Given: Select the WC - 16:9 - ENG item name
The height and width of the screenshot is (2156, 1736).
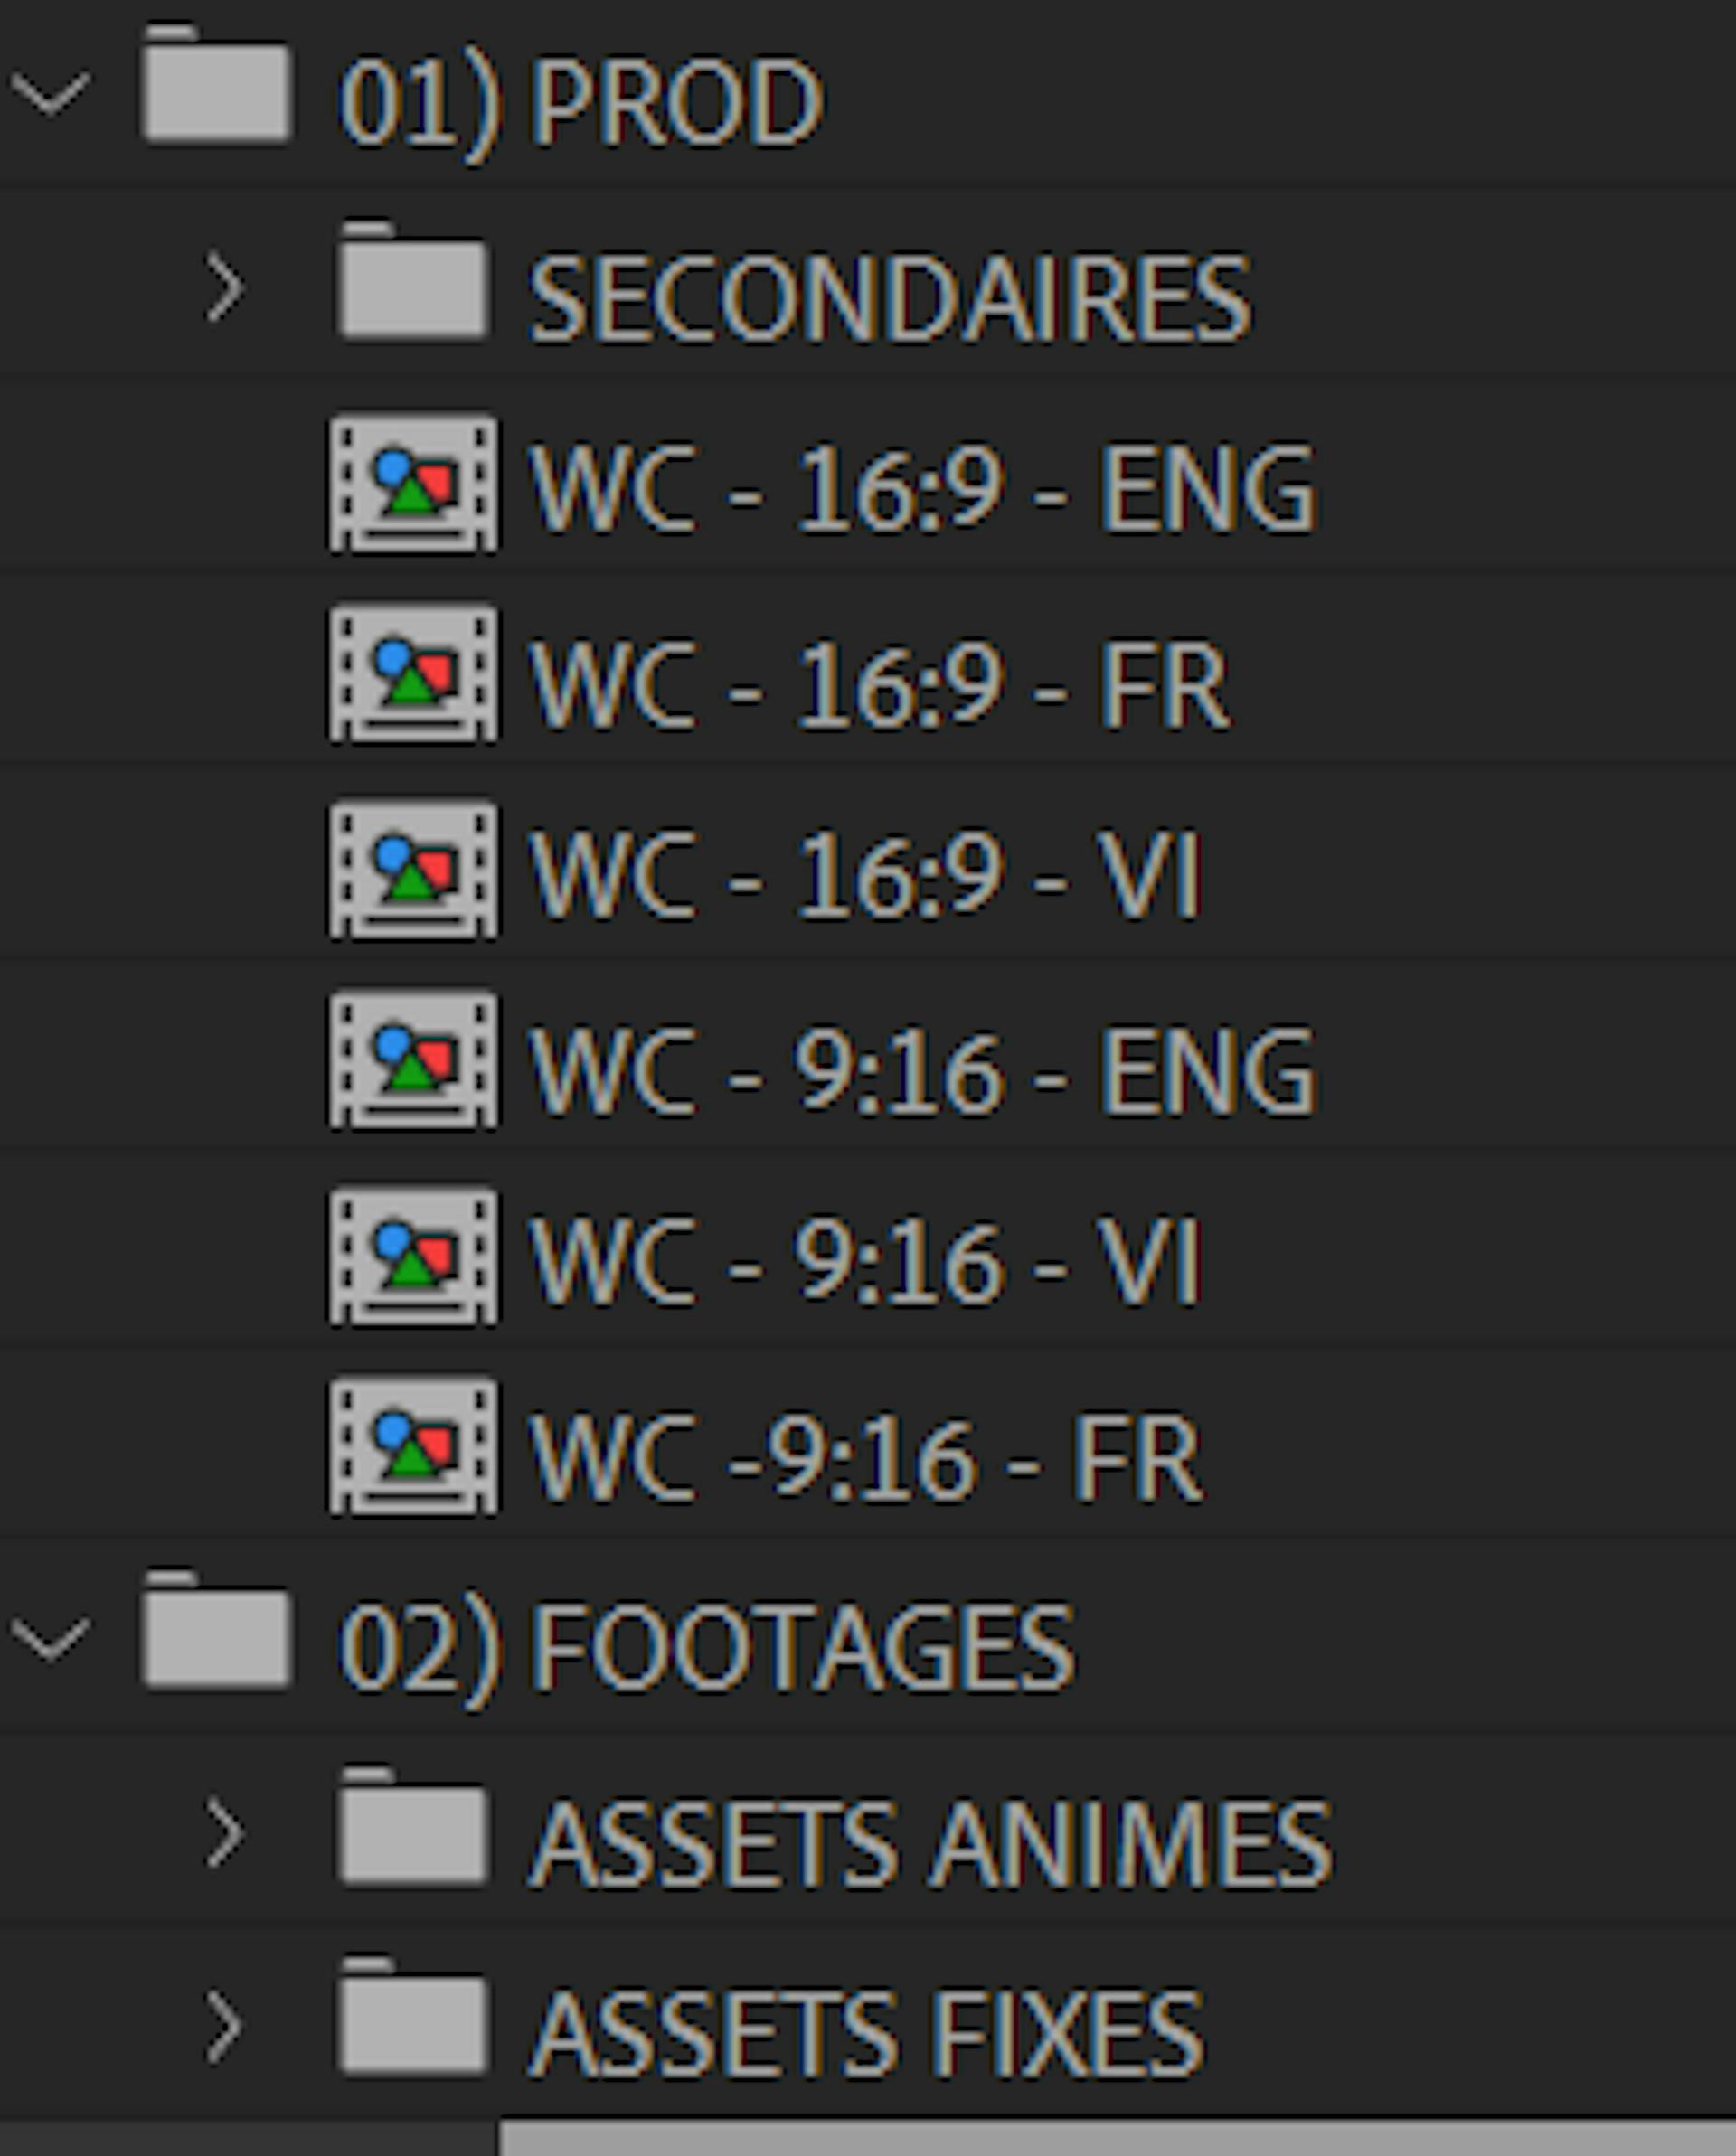Looking at the screenshot, I should tap(920, 489).
